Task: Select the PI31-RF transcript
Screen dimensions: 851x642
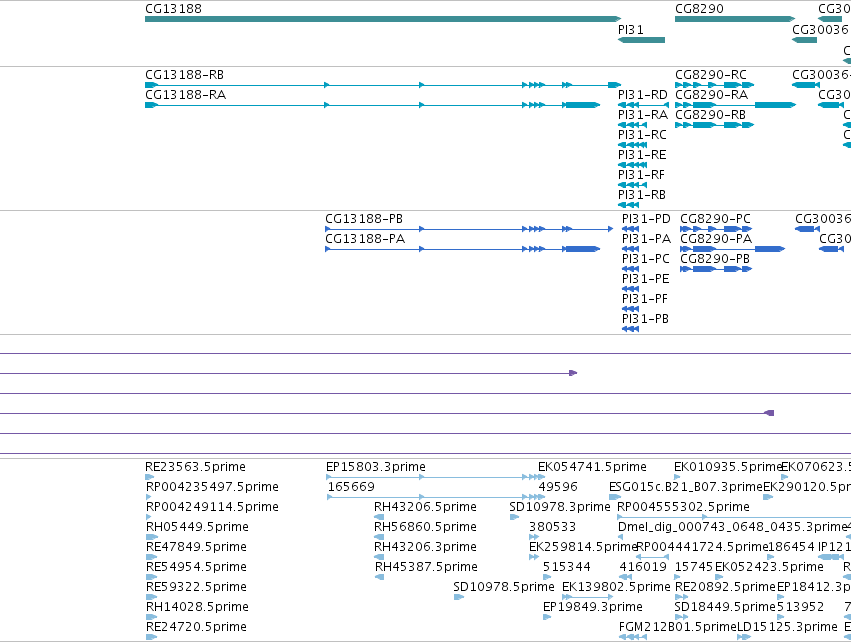Action: pos(632,185)
